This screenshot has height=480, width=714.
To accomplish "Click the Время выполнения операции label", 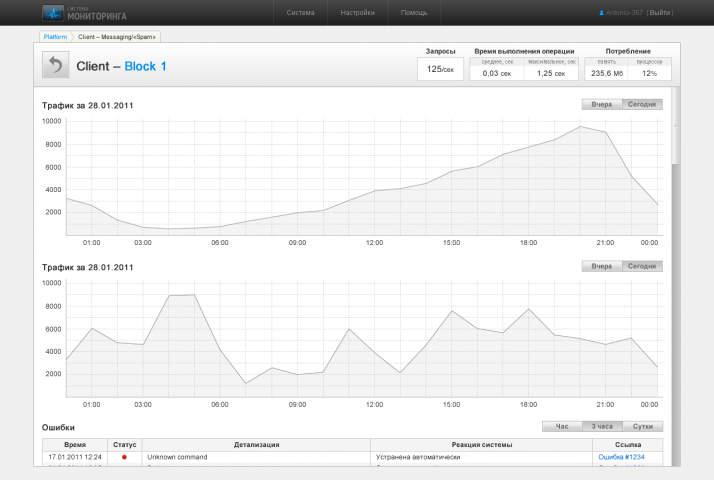I will [524, 51].
